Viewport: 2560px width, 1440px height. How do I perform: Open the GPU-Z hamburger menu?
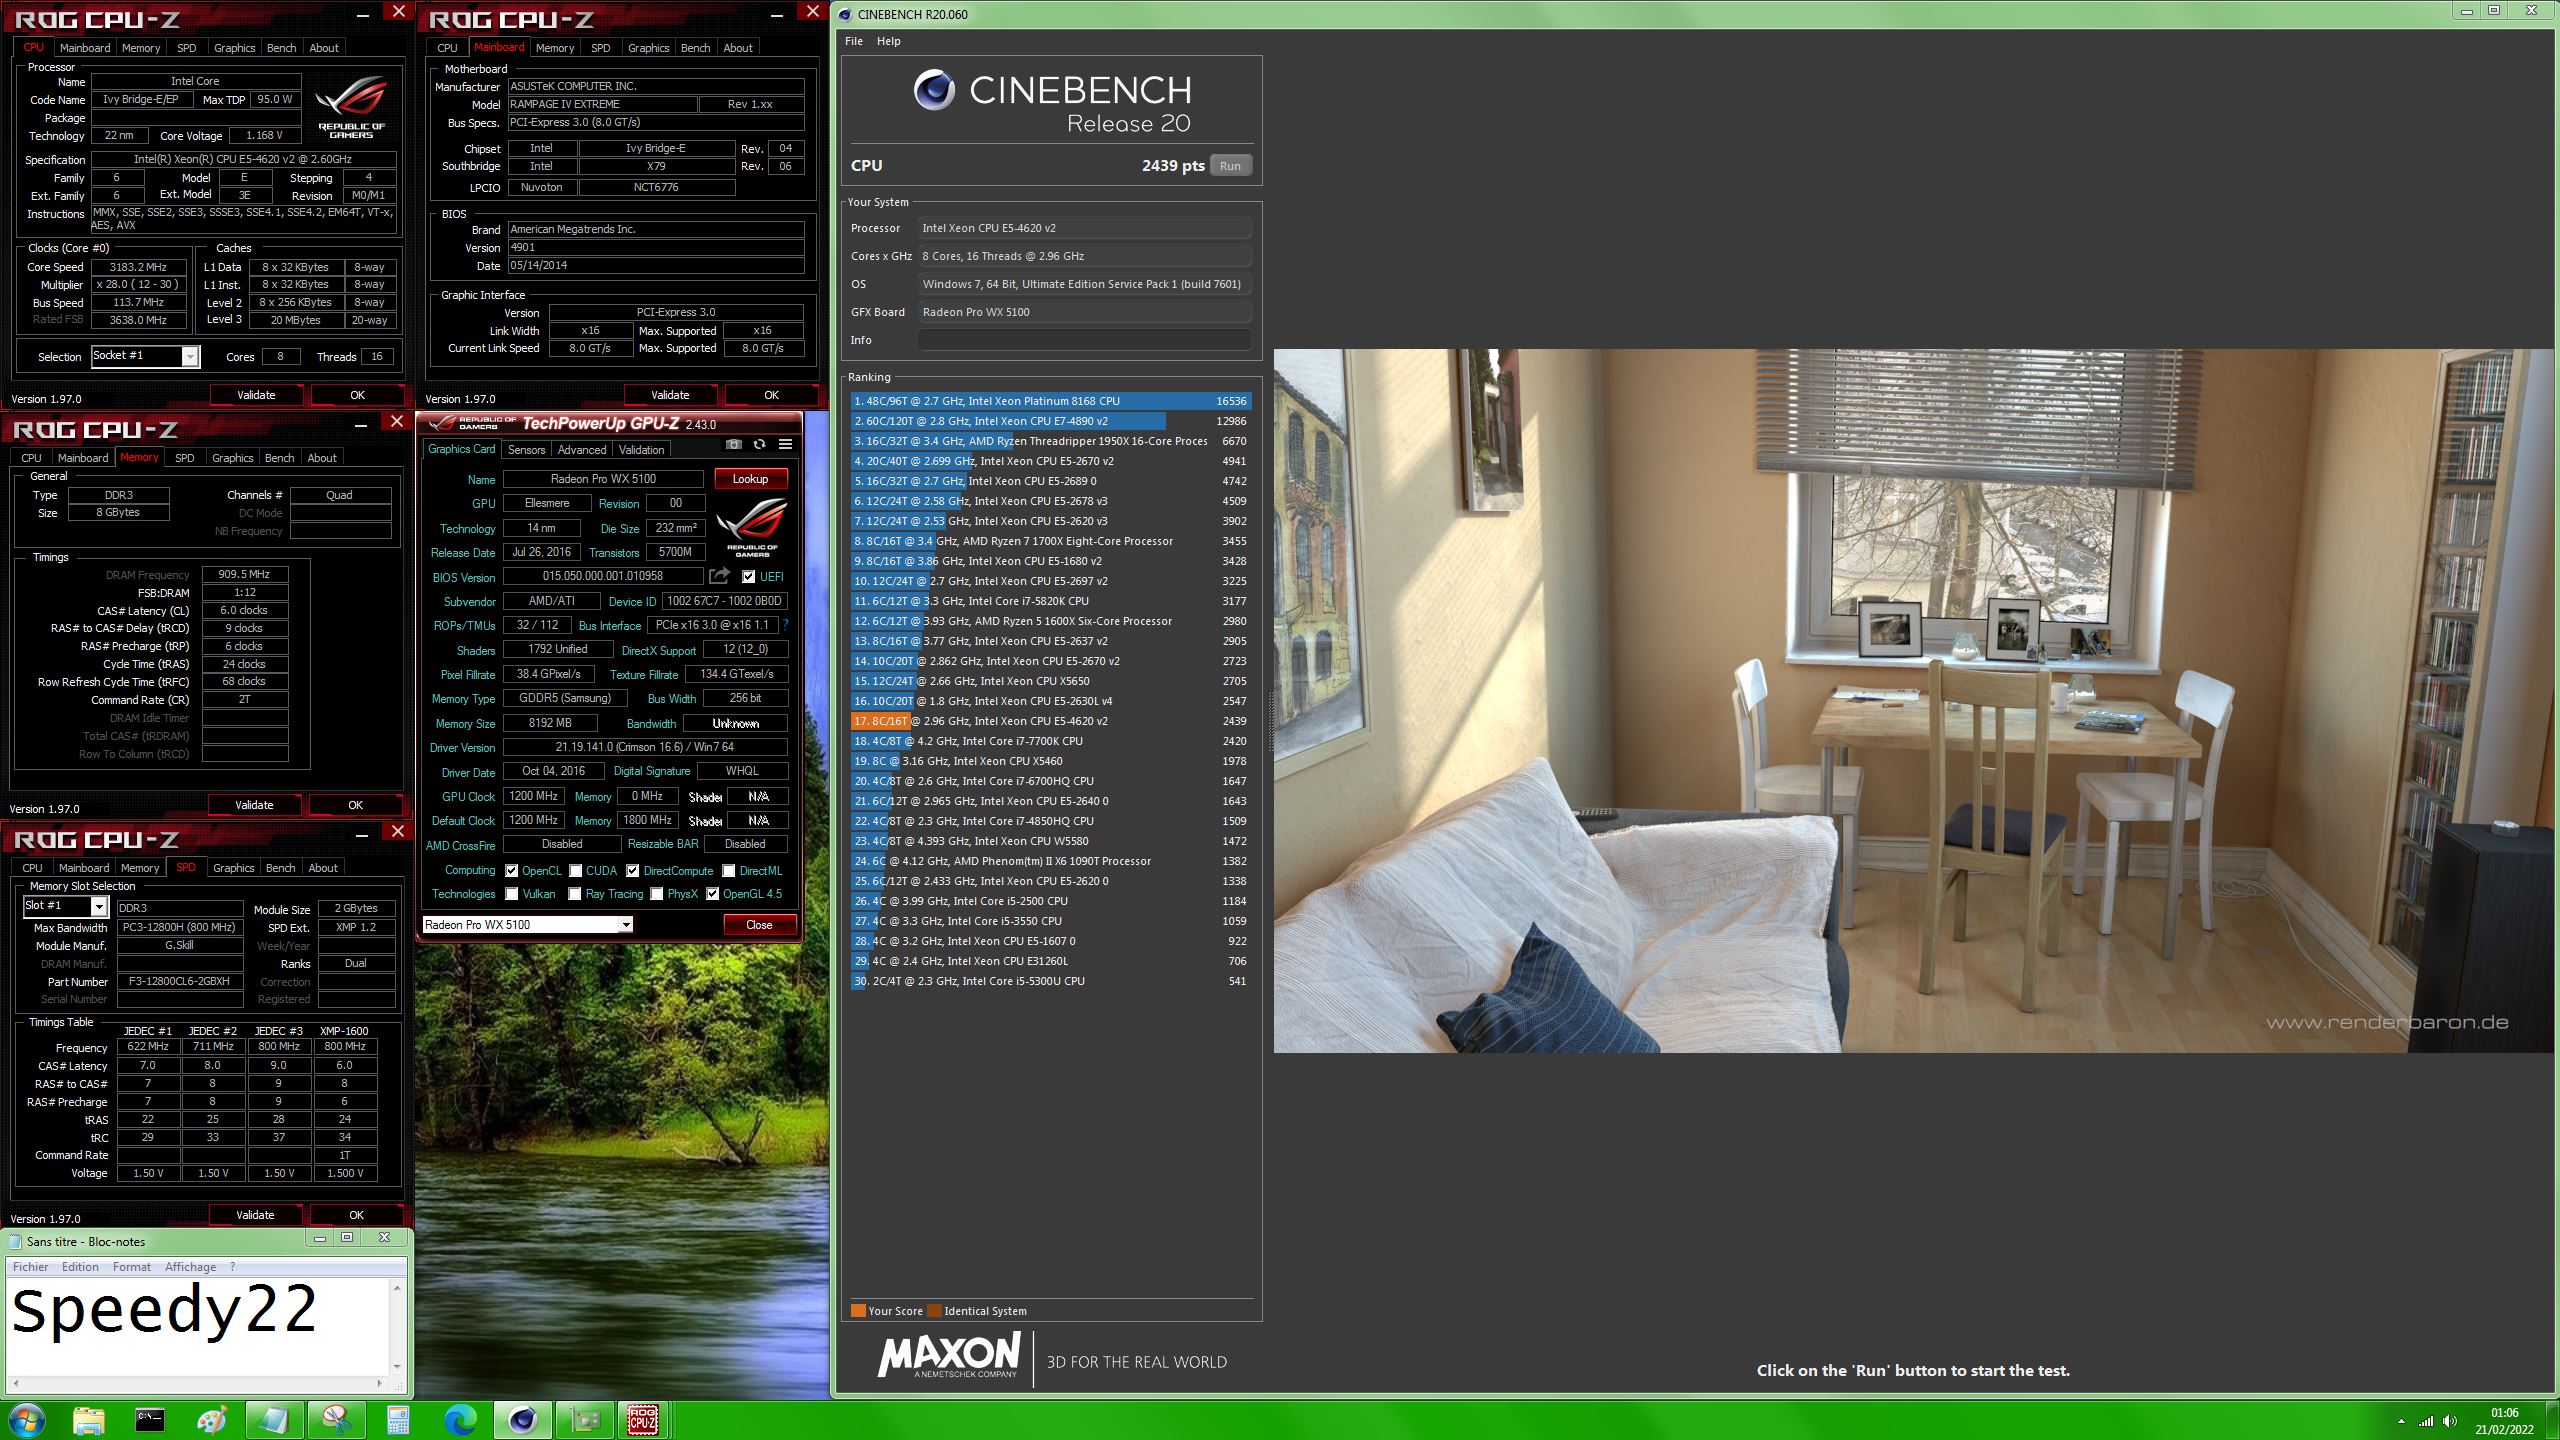(785, 445)
